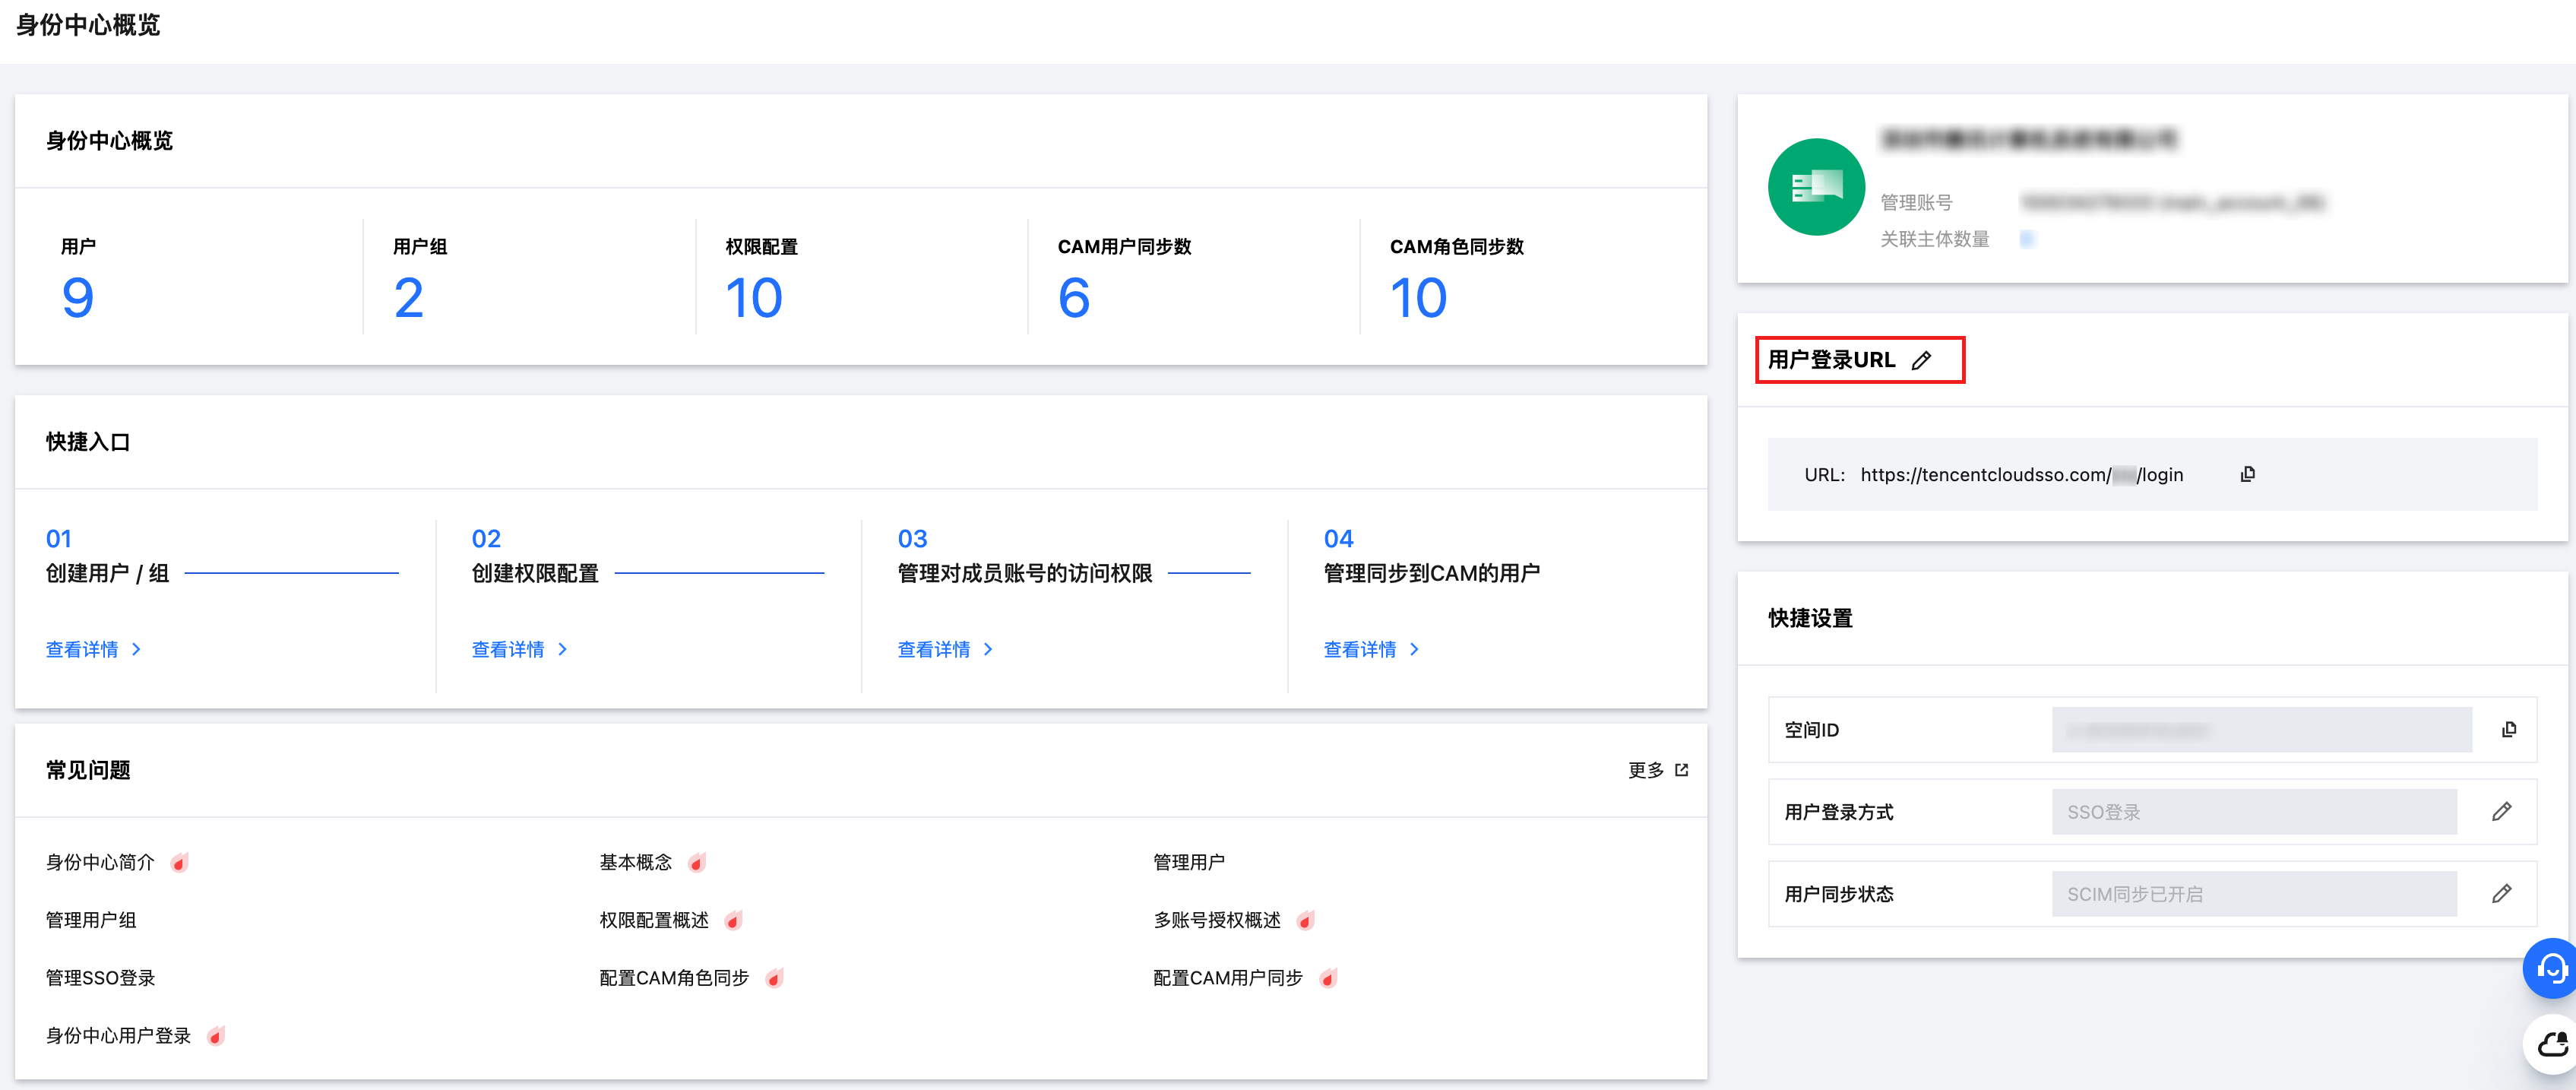
Task: Copy the 空间ID value
Action: tap(2508, 730)
